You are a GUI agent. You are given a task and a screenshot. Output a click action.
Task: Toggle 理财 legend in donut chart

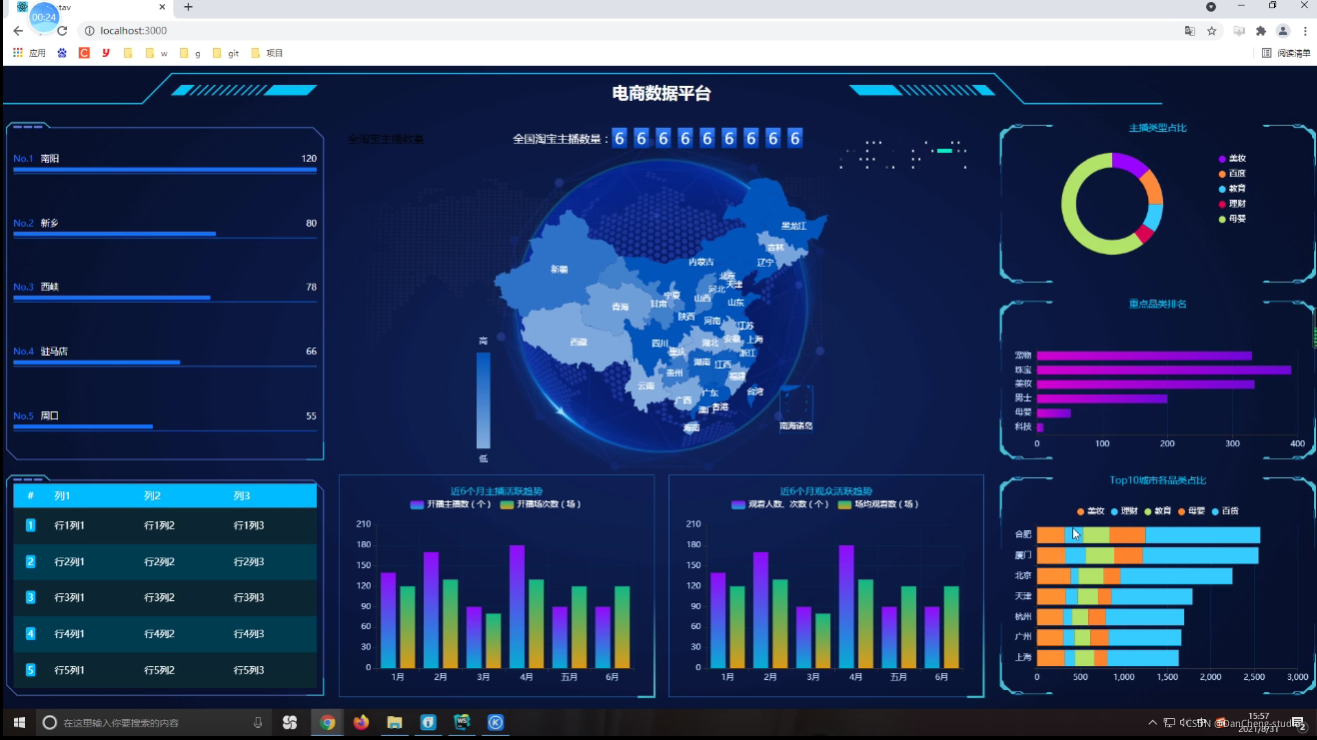click(x=1232, y=204)
